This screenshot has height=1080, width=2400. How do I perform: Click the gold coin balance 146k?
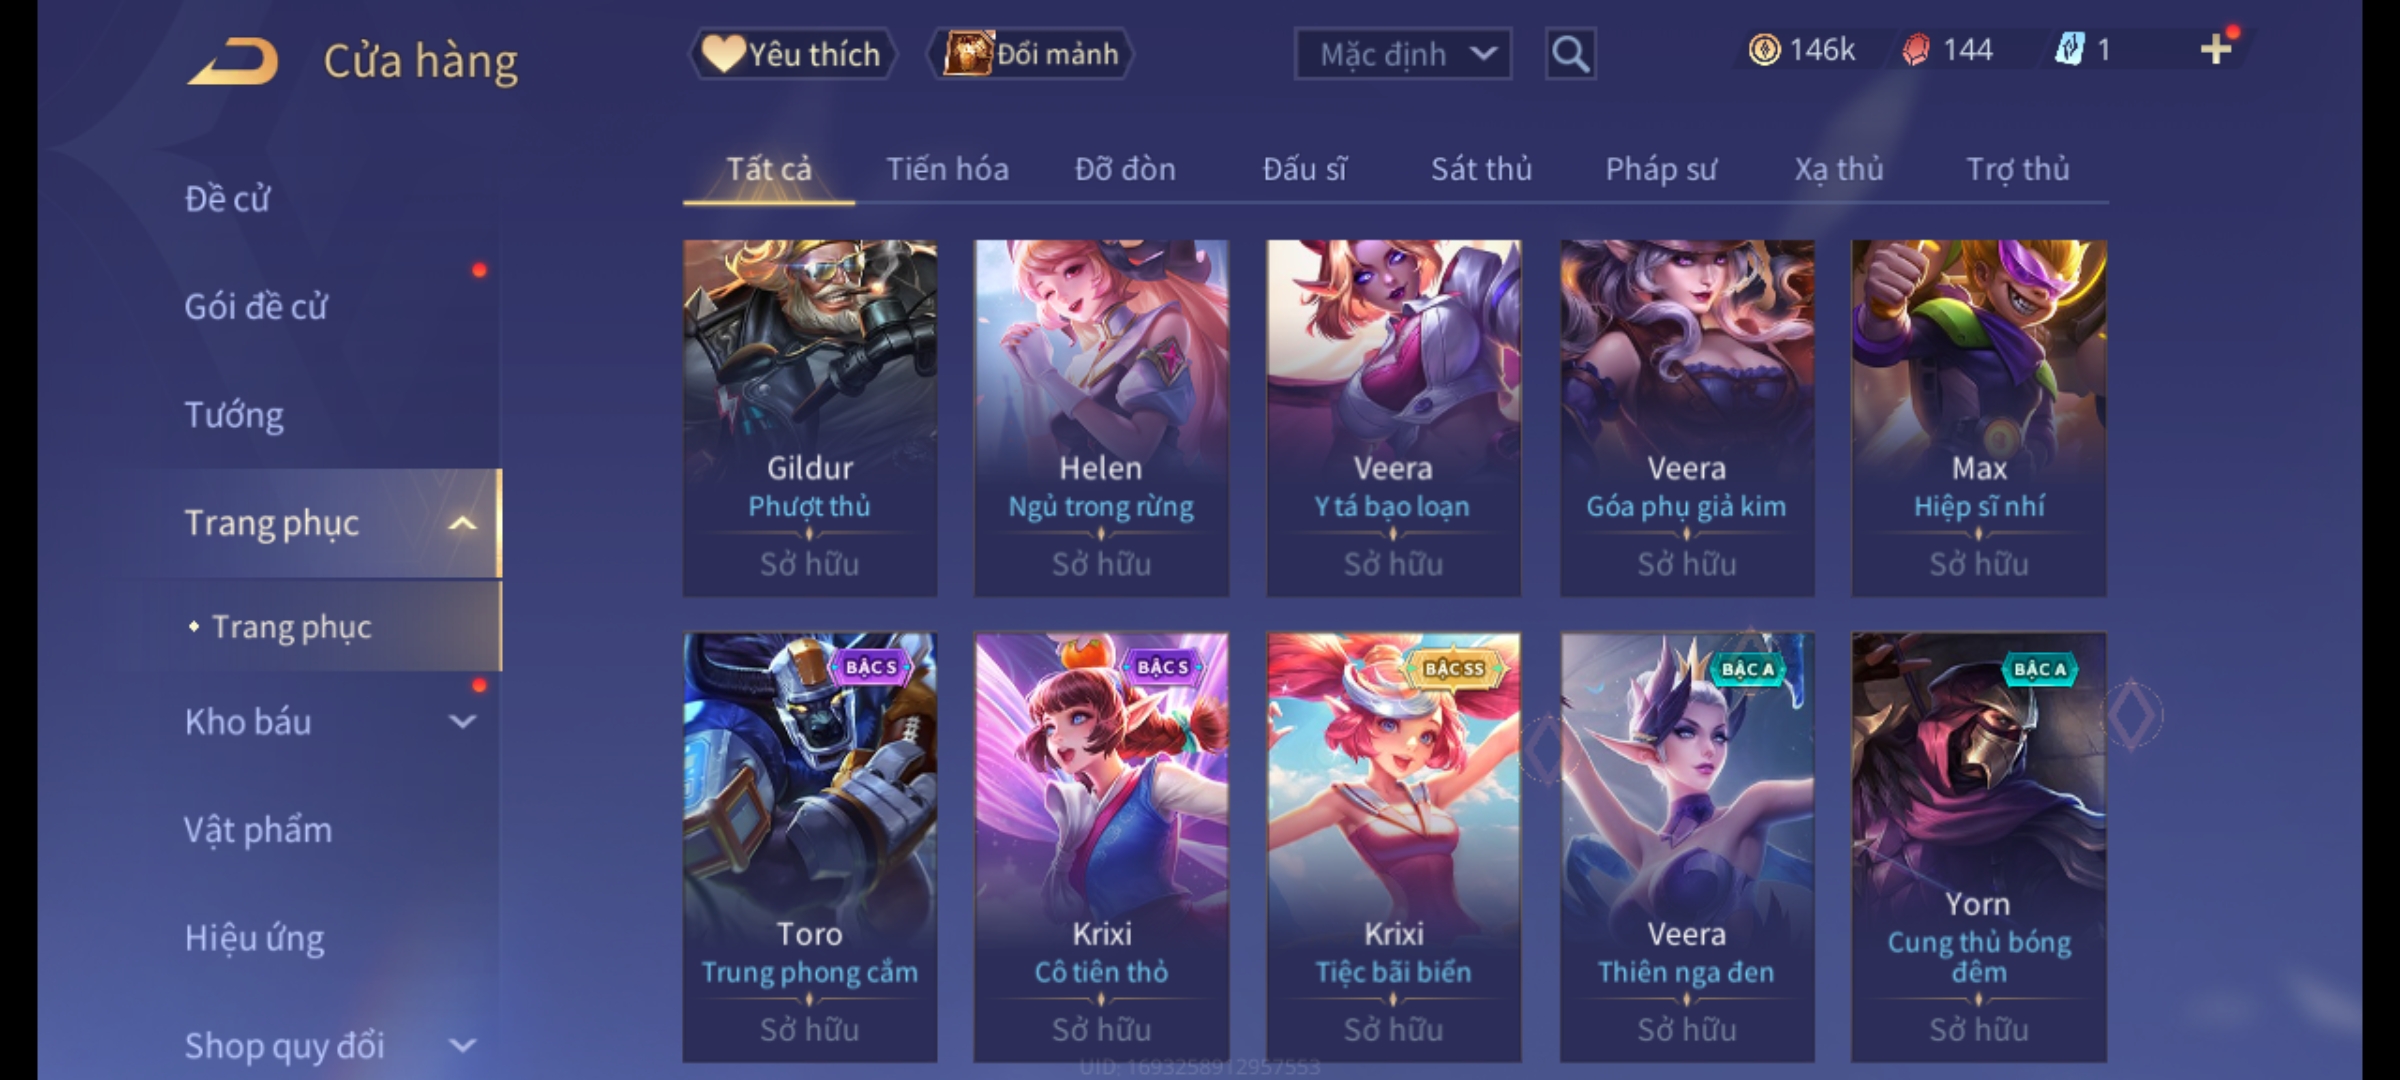pyautogui.click(x=1802, y=50)
